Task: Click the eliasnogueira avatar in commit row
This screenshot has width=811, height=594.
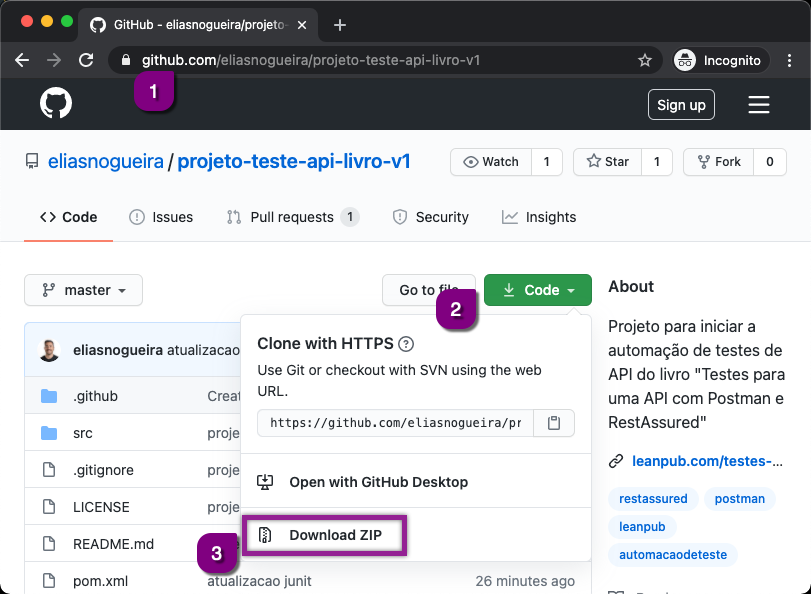Action: pos(49,350)
